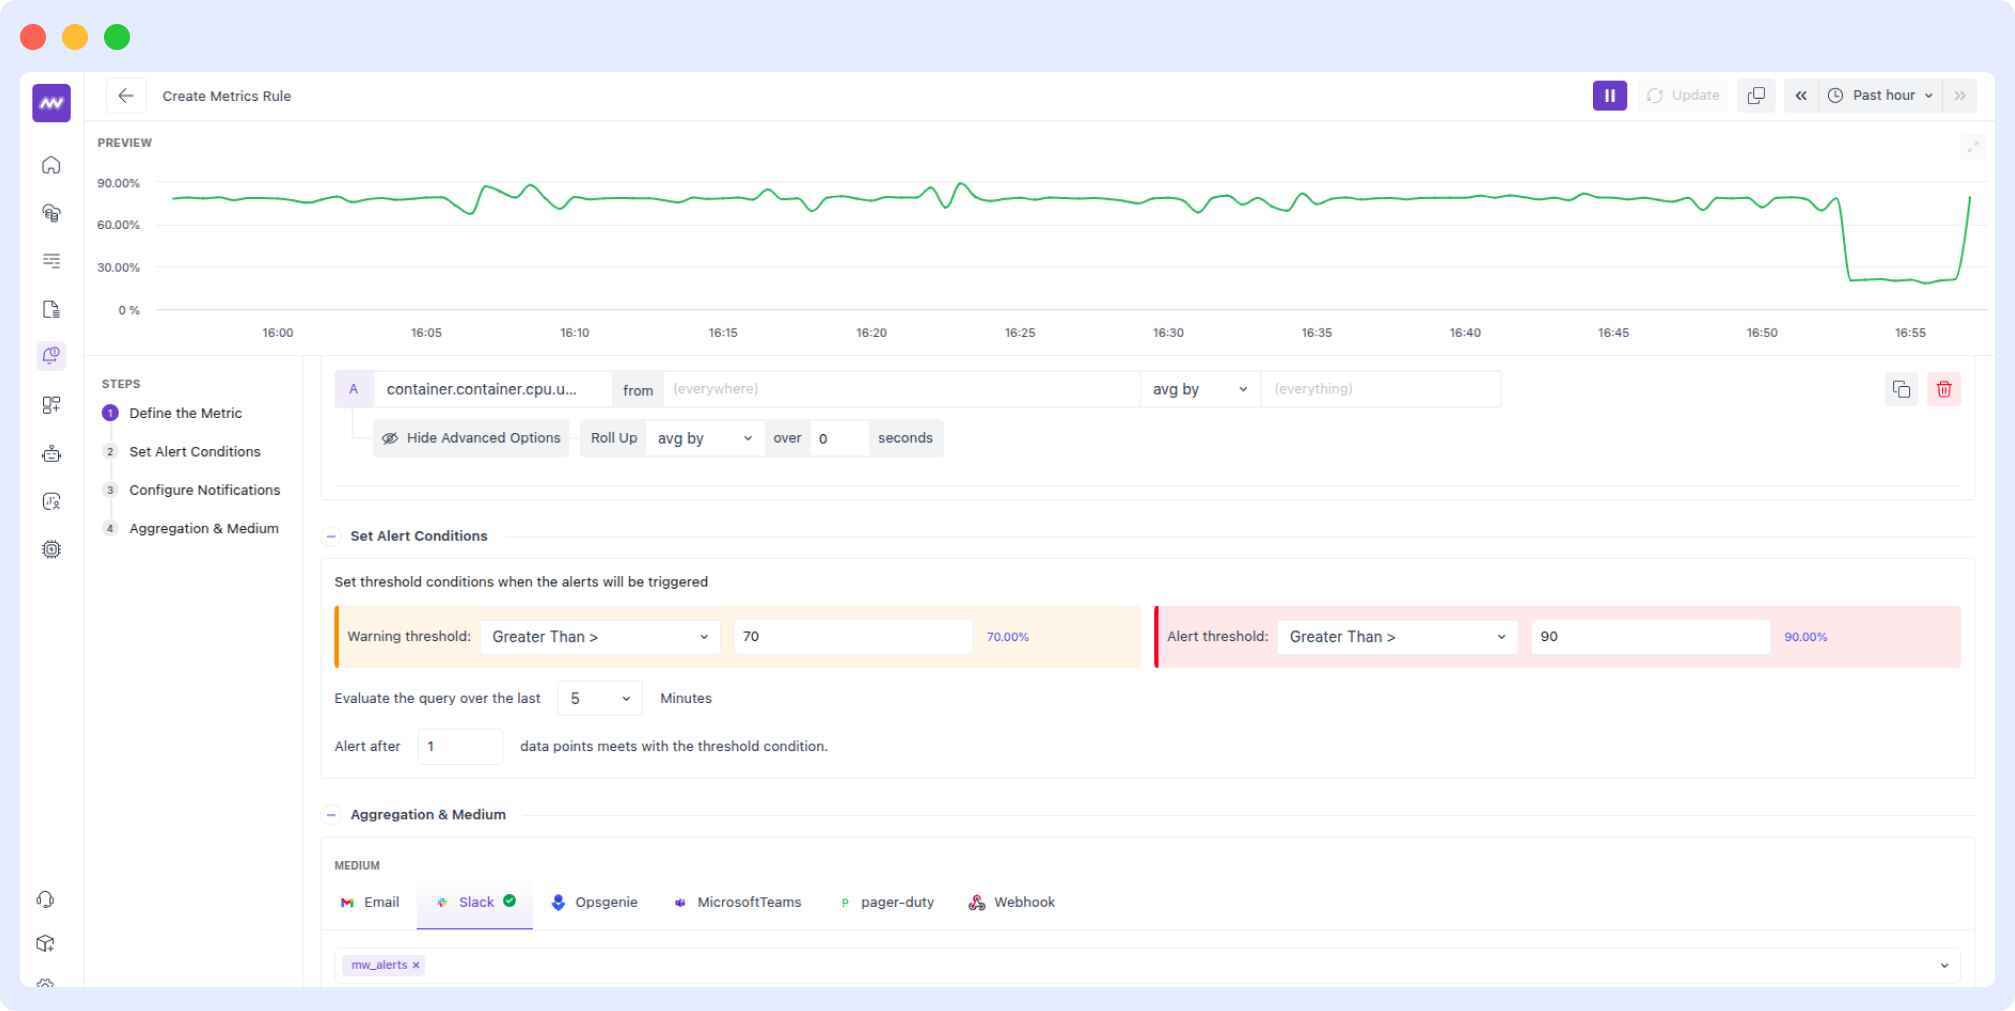2015x1011 pixels.
Task: Select the Slack medium tab
Action: coord(475,902)
